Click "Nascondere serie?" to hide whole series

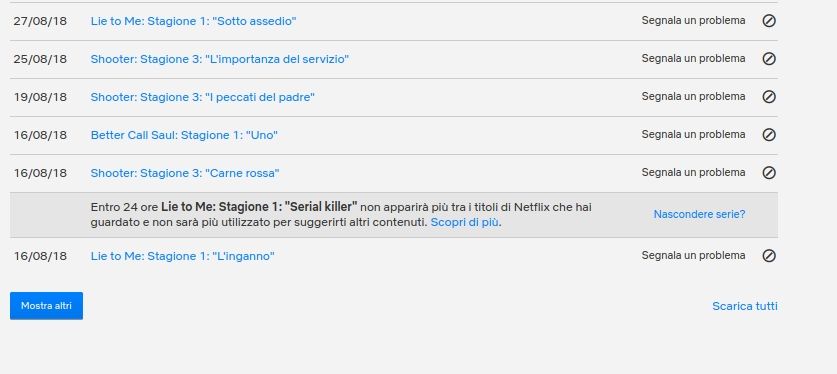[699, 214]
